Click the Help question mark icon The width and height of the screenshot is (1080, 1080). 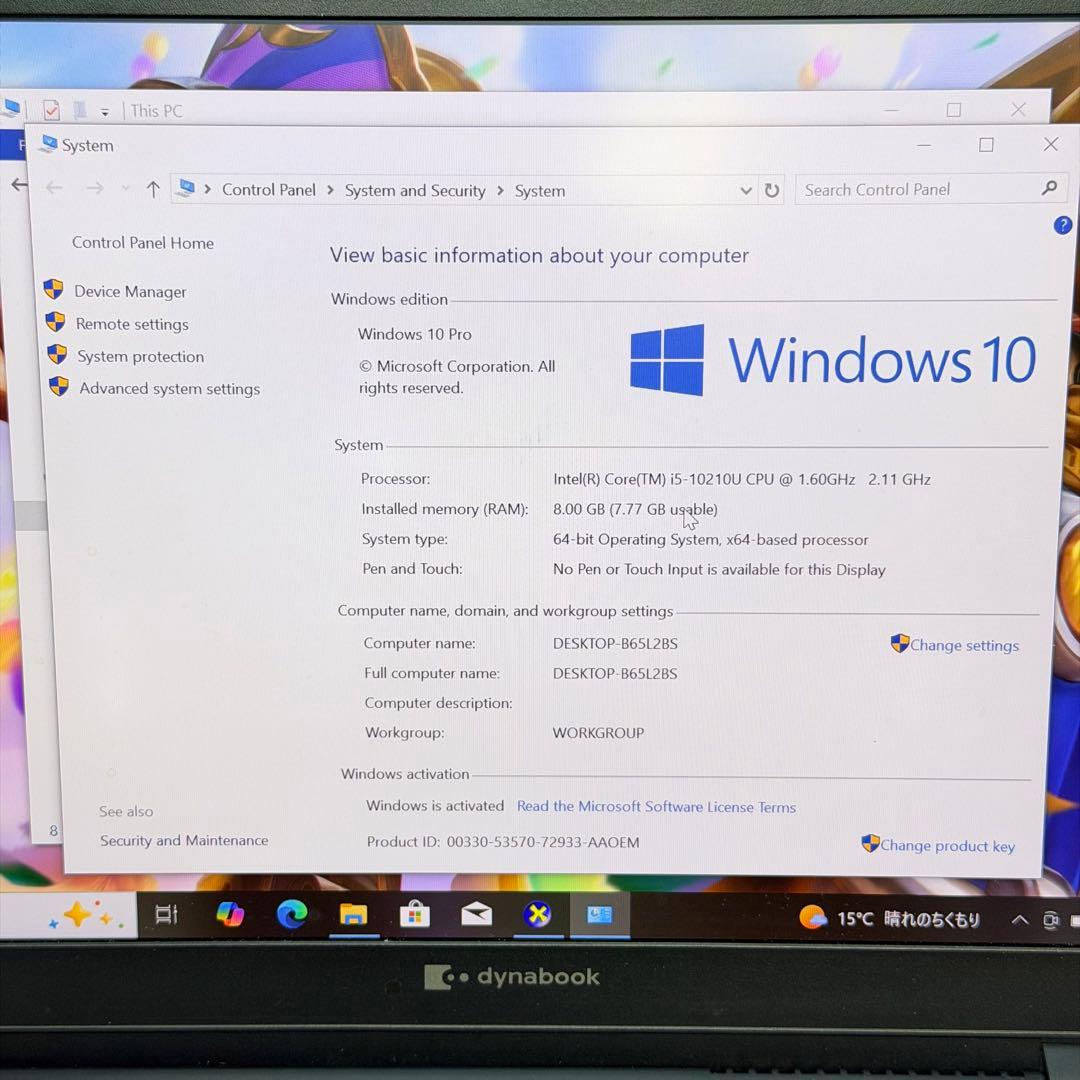(1062, 225)
